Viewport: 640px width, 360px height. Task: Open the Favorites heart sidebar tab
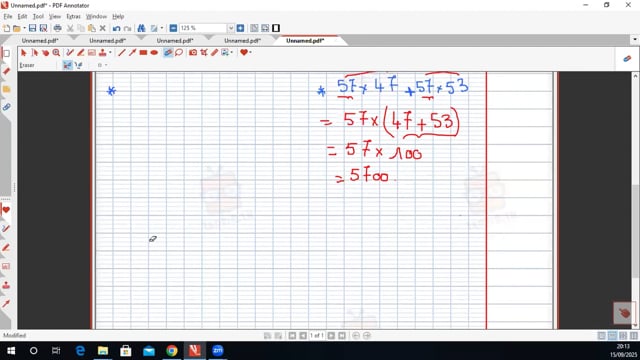pos(6,210)
